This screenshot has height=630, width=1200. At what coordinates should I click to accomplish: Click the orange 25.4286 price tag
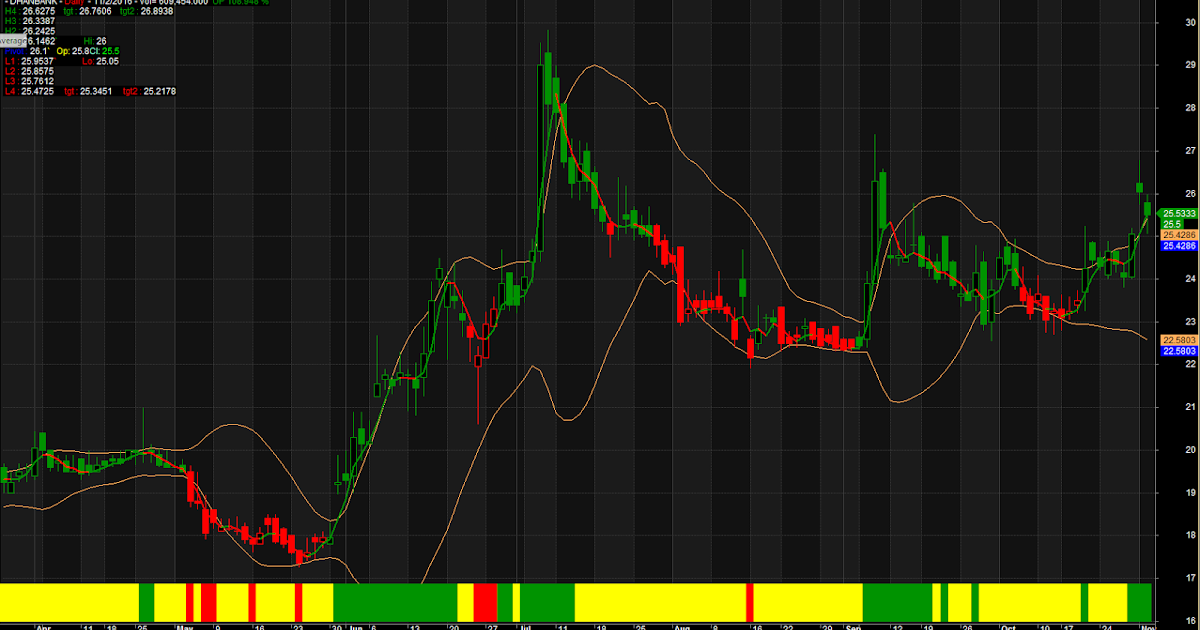coord(1179,234)
